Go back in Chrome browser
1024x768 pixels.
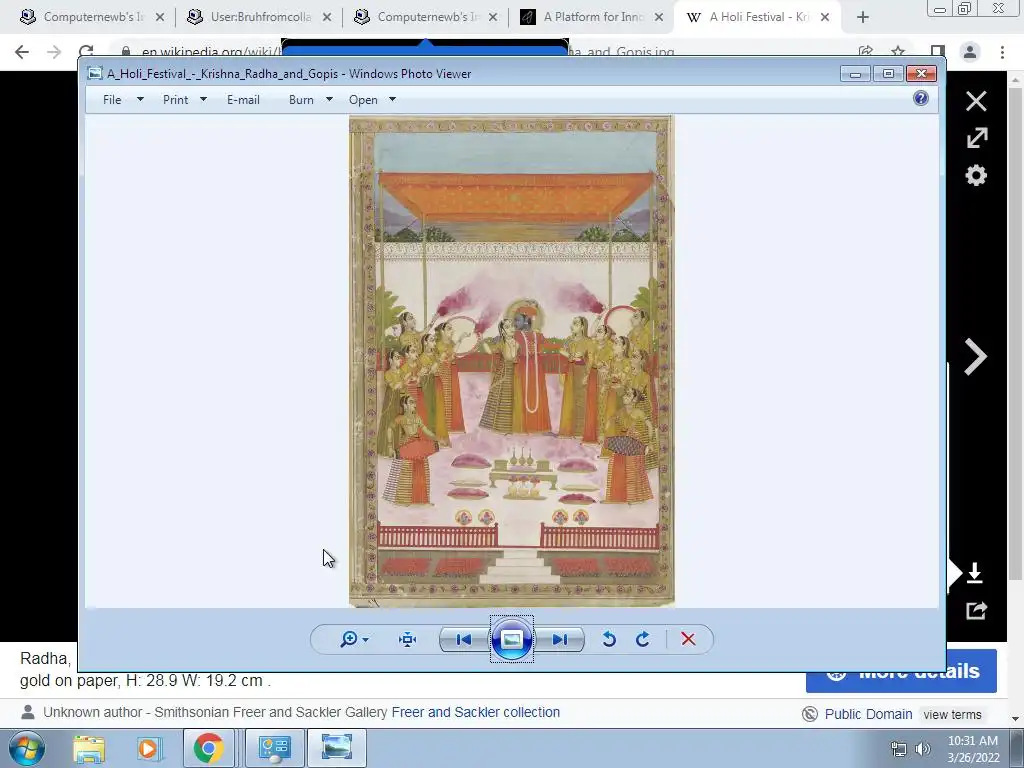pyautogui.click(x=22, y=52)
